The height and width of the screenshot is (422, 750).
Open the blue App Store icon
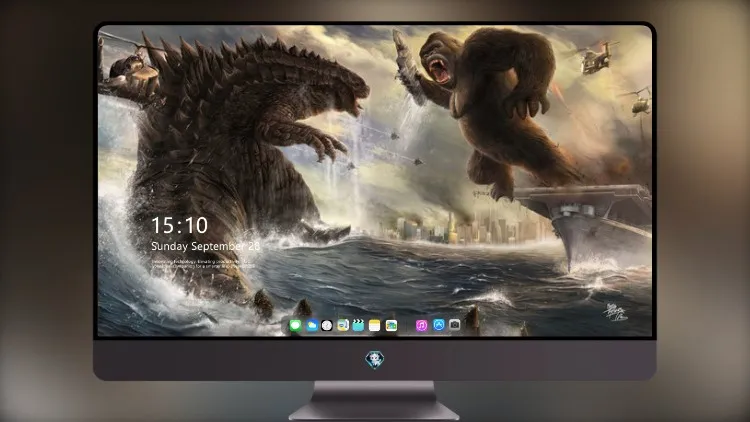coord(439,325)
